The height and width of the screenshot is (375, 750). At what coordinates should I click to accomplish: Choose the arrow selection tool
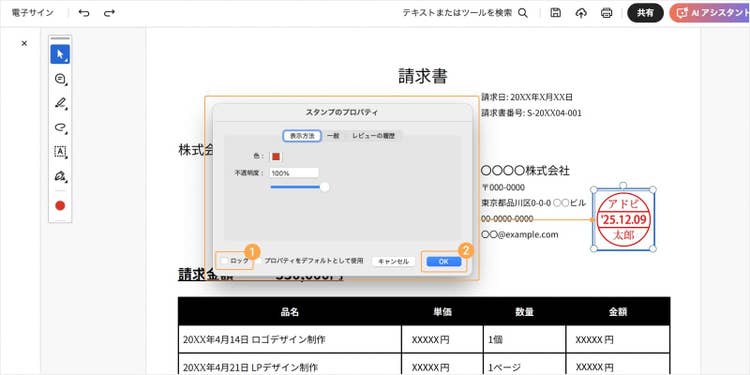click(60, 54)
